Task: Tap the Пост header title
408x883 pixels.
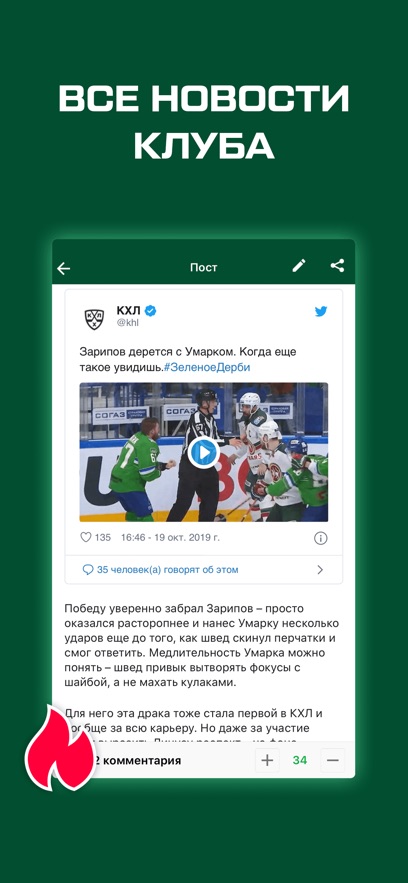Action: pyautogui.click(x=204, y=267)
